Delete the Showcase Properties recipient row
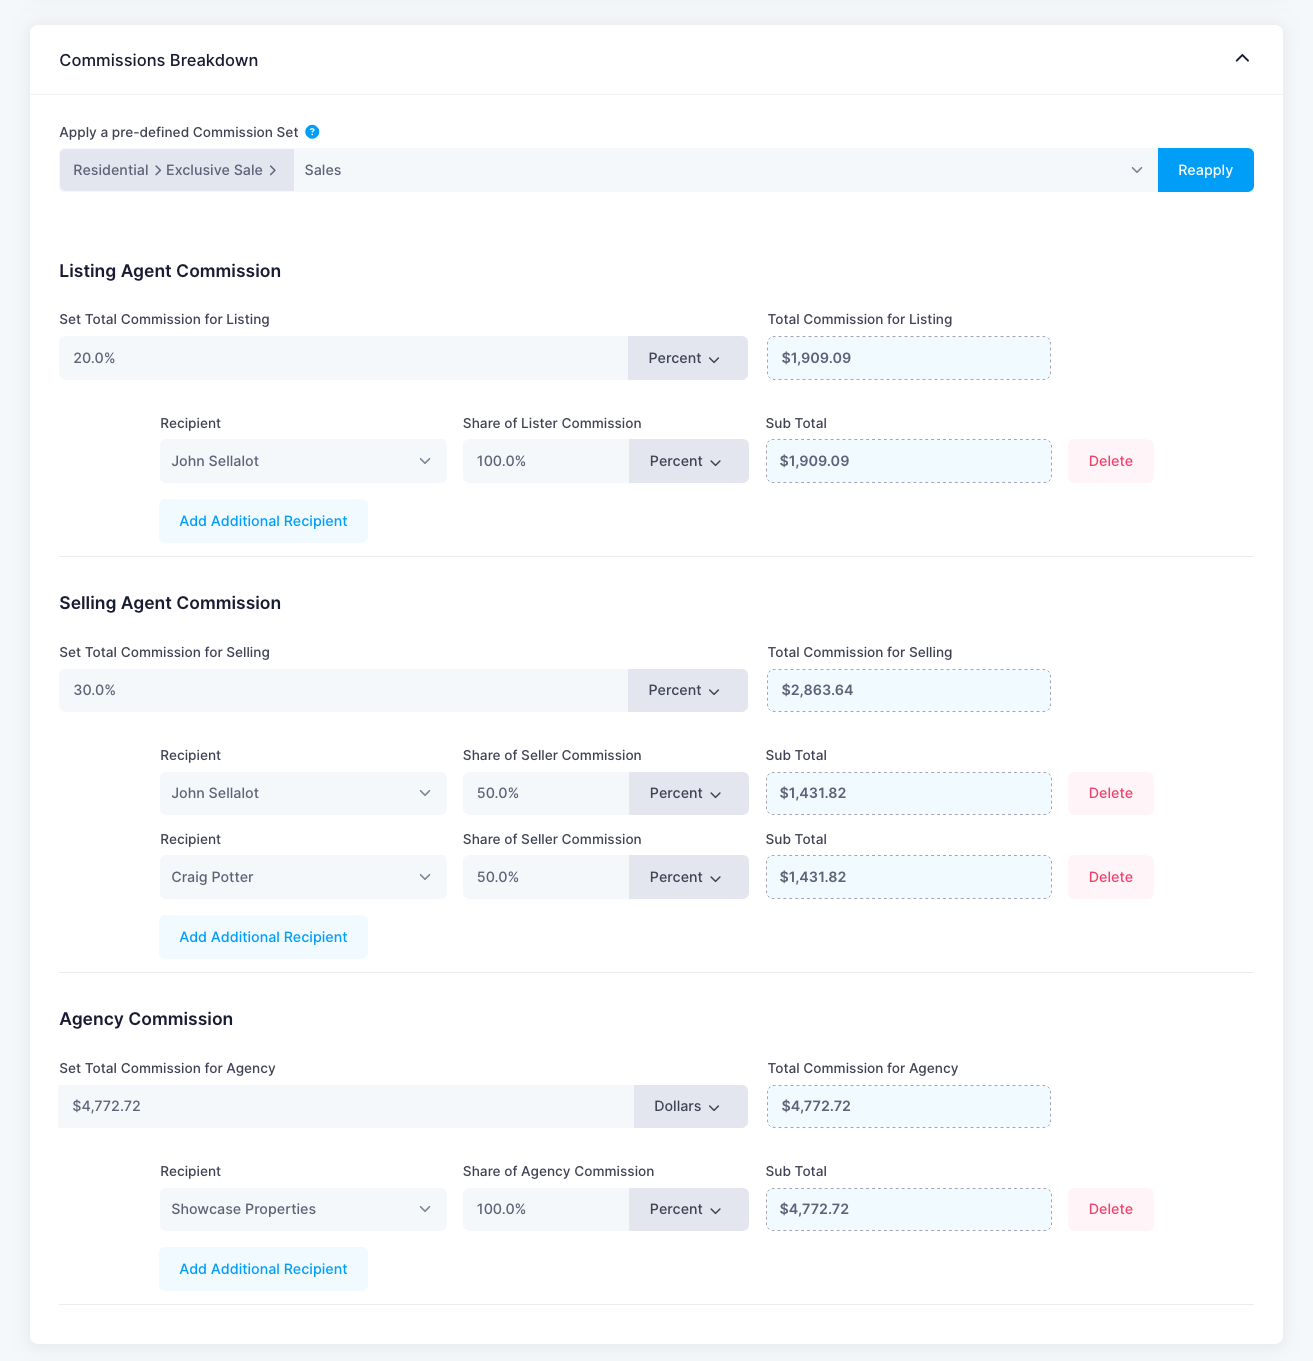 click(1110, 1209)
